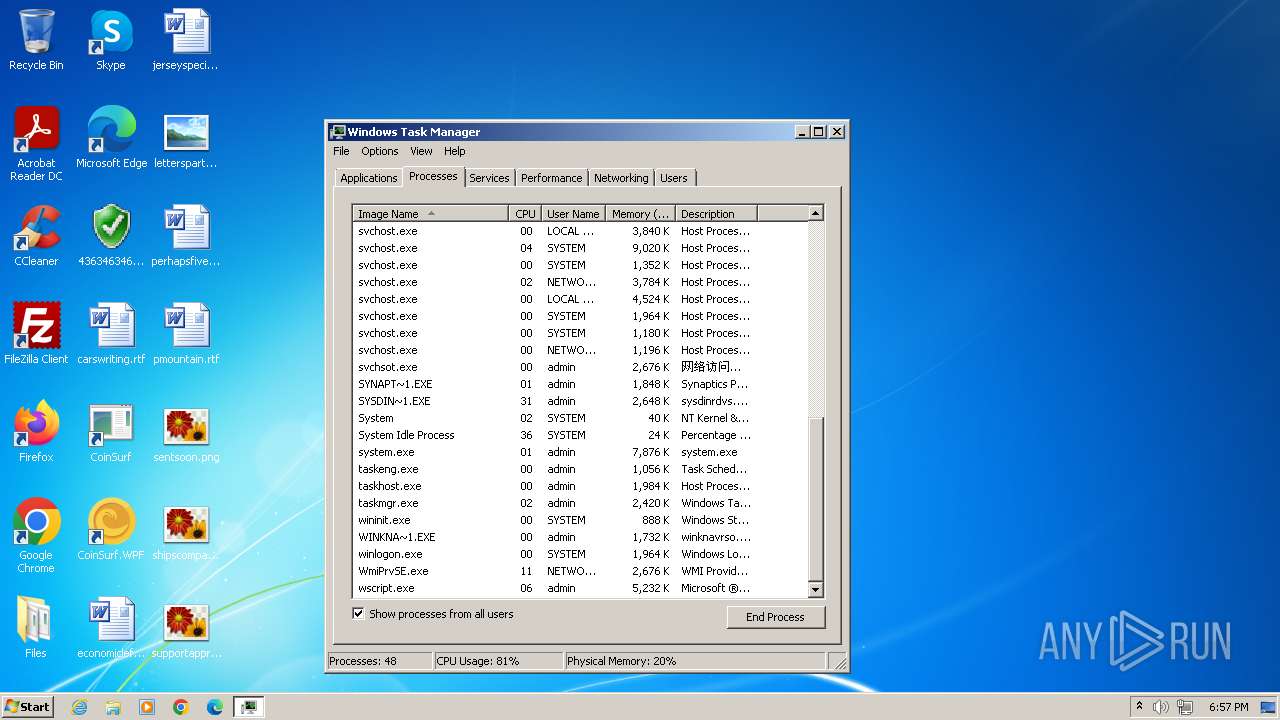Sort by Memory column header
This screenshot has height=720, width=1280.
[641, 214]
